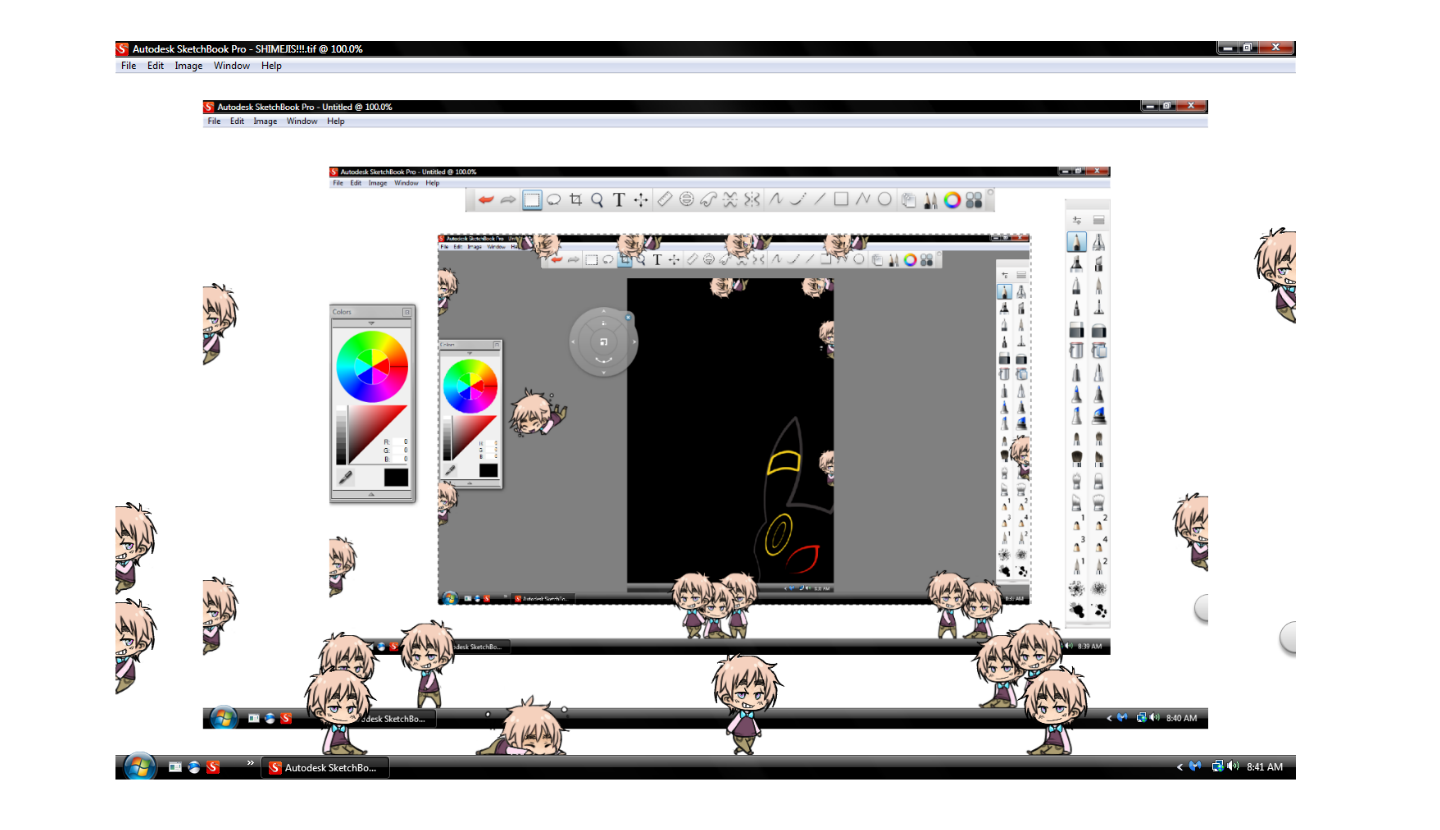Expand the bottom arrow of the larger Colors panel
The image size is (1440, 830).
(x=372, y=495)
